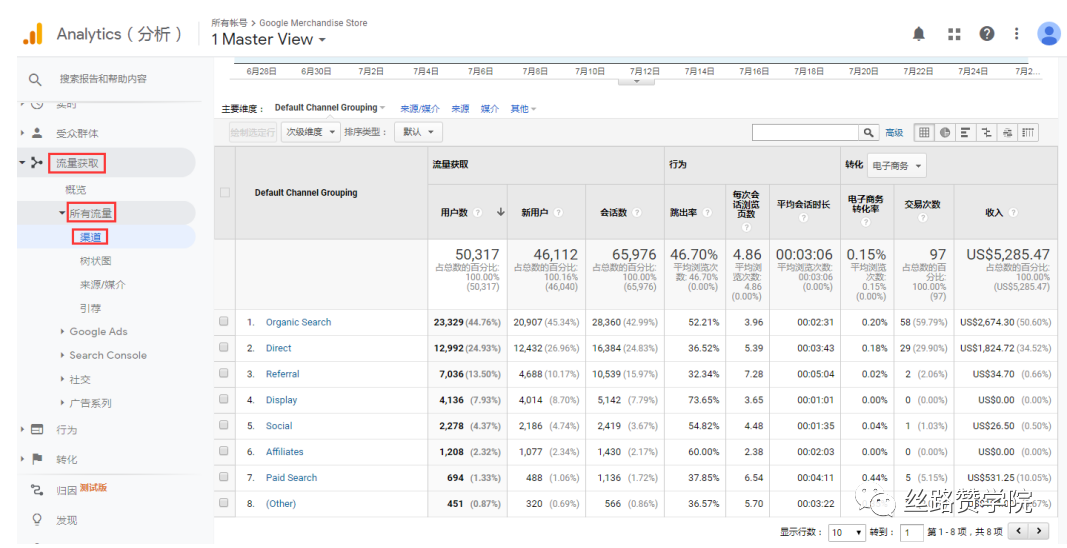Switch to the data table view icon
1067x548 pixels.
pos(924,133)
